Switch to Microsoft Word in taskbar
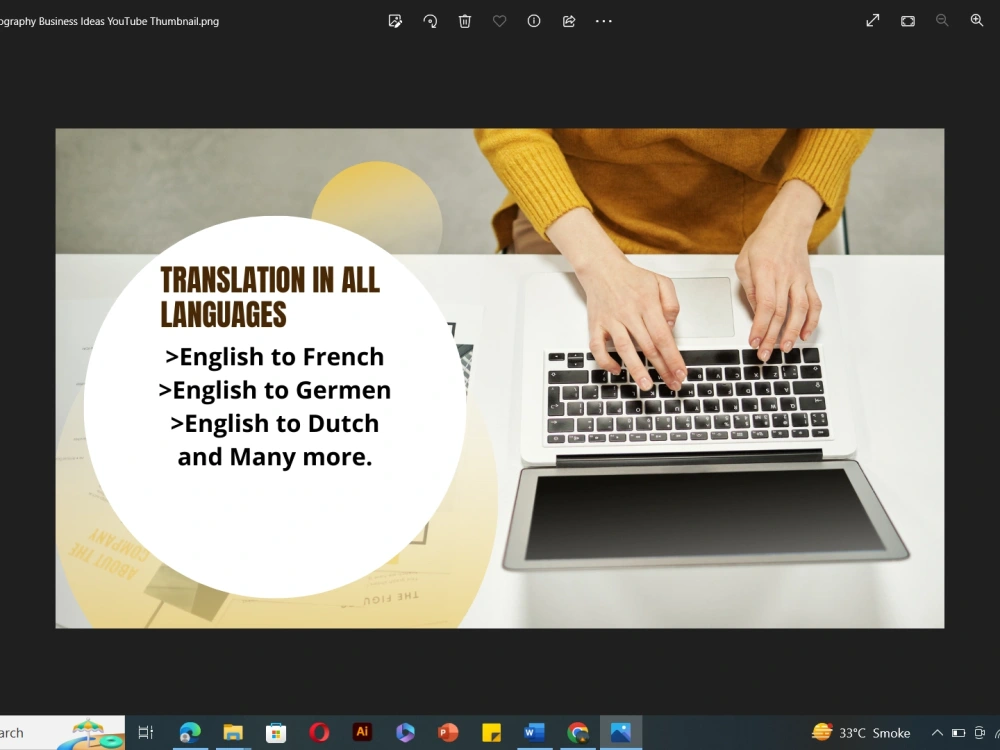 pos(534,733)
